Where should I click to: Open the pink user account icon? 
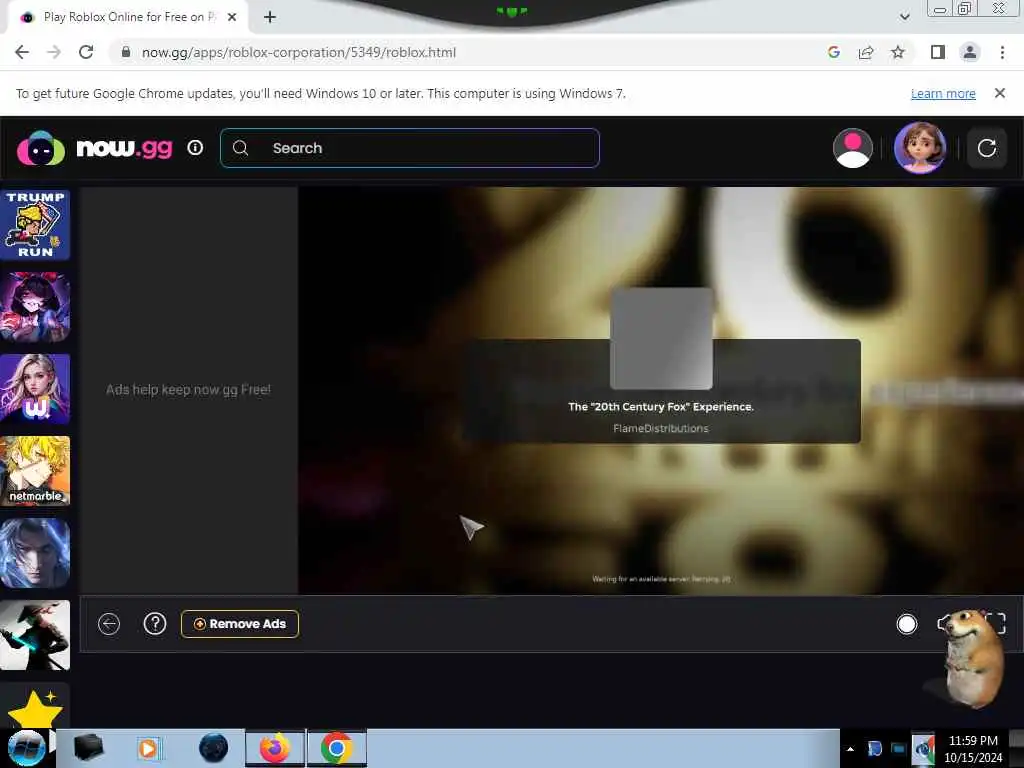point(852,148)
